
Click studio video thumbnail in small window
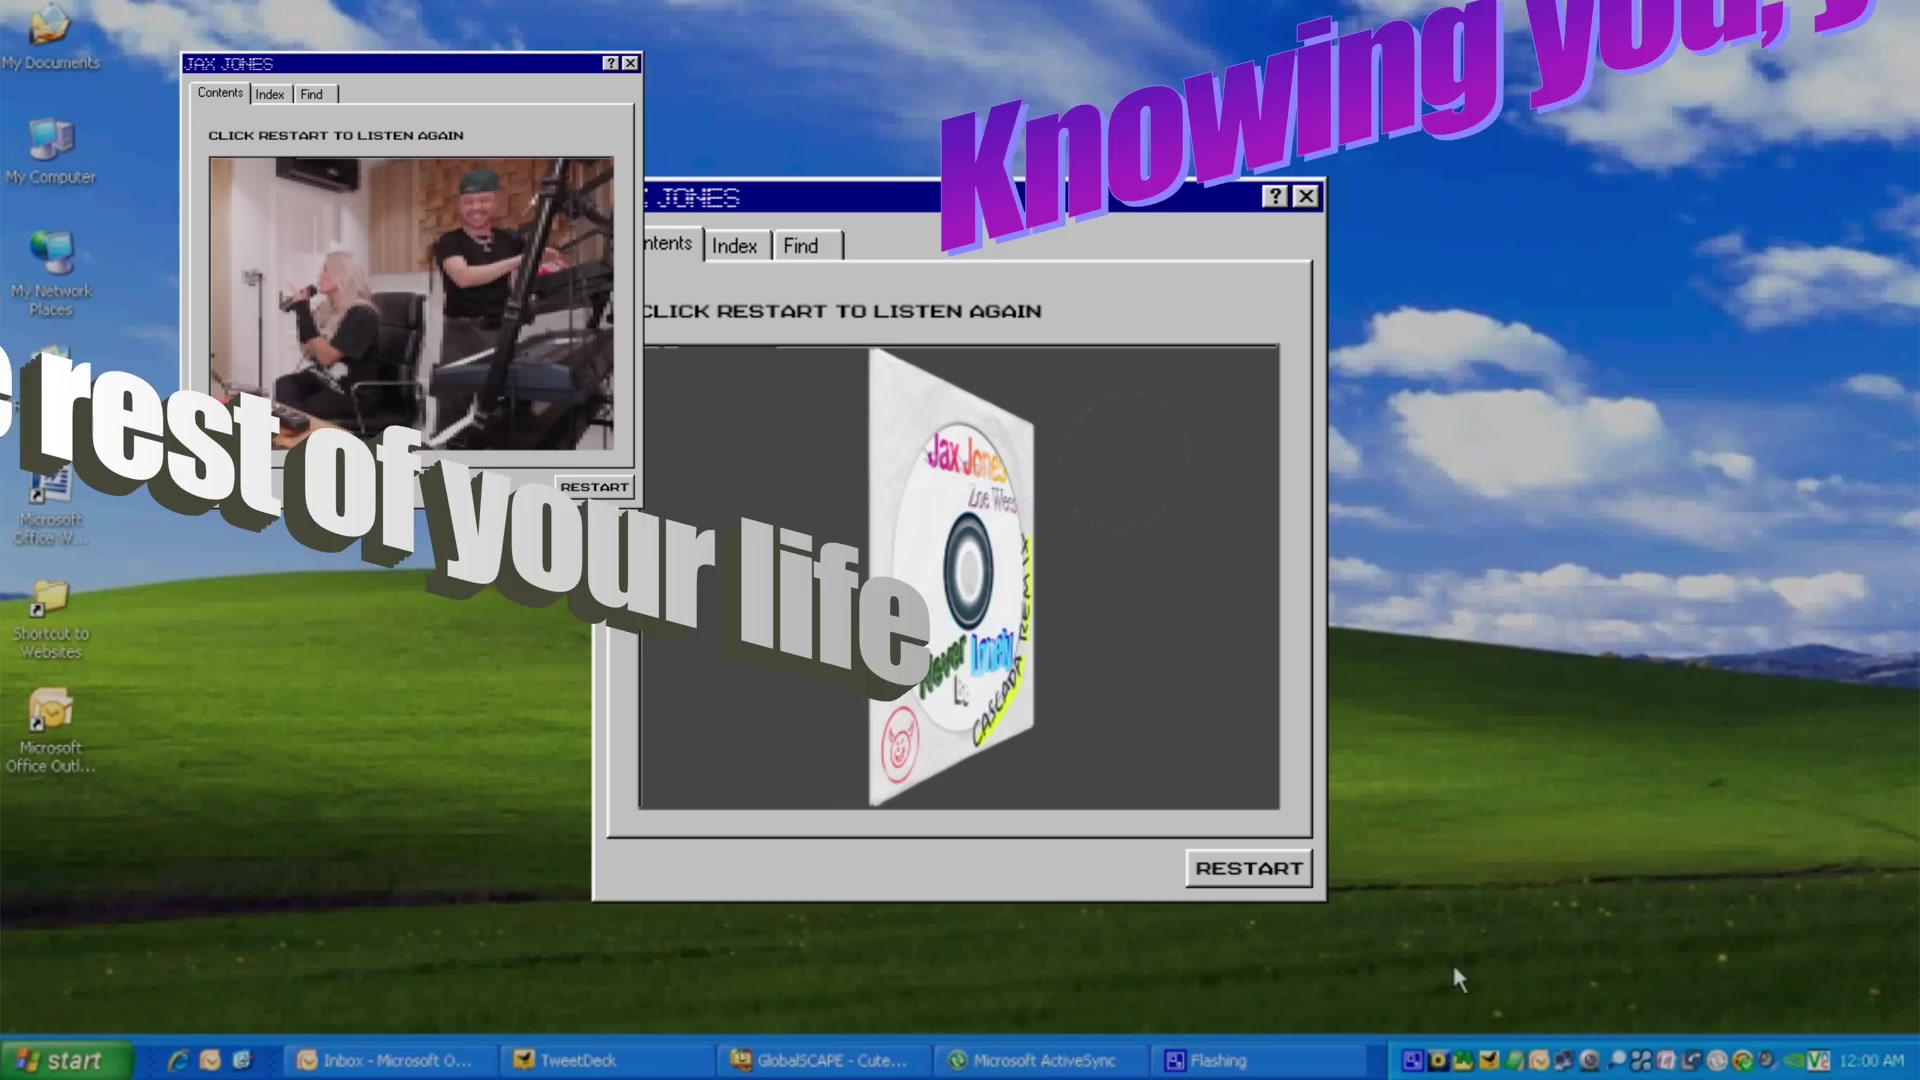coord(411,303)
